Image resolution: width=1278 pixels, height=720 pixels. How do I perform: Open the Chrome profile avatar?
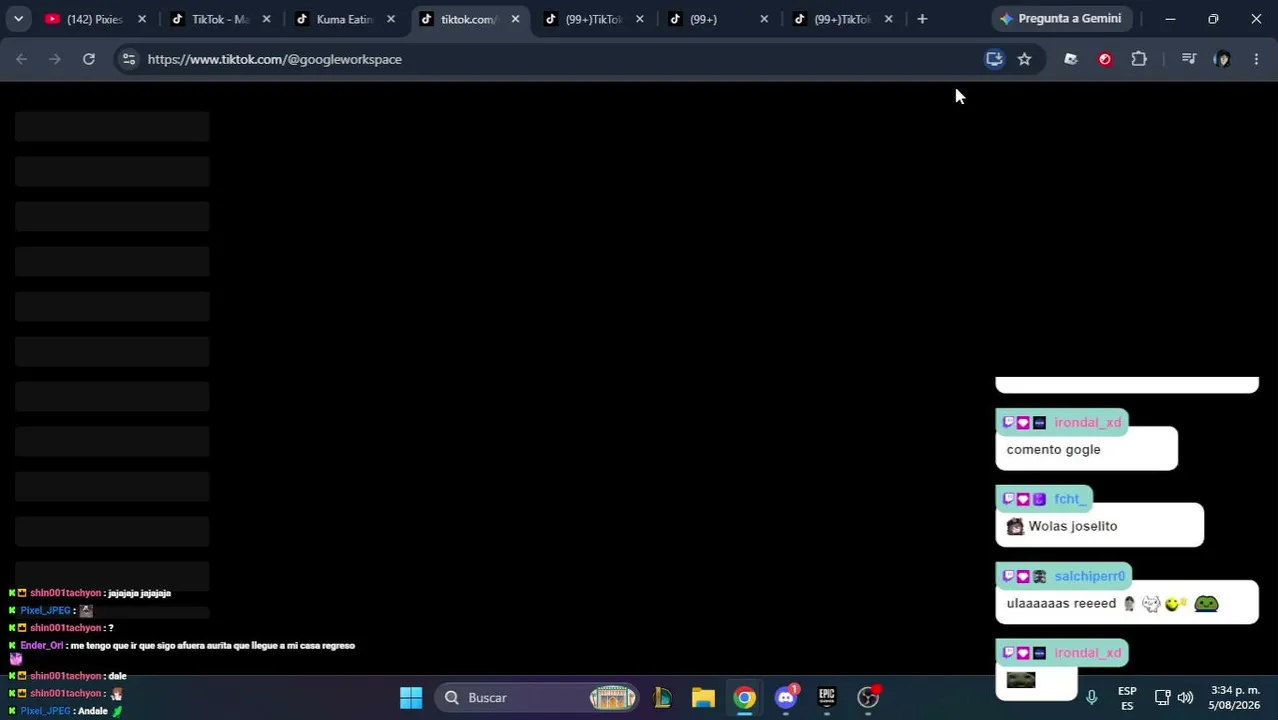pos(1222,59)
